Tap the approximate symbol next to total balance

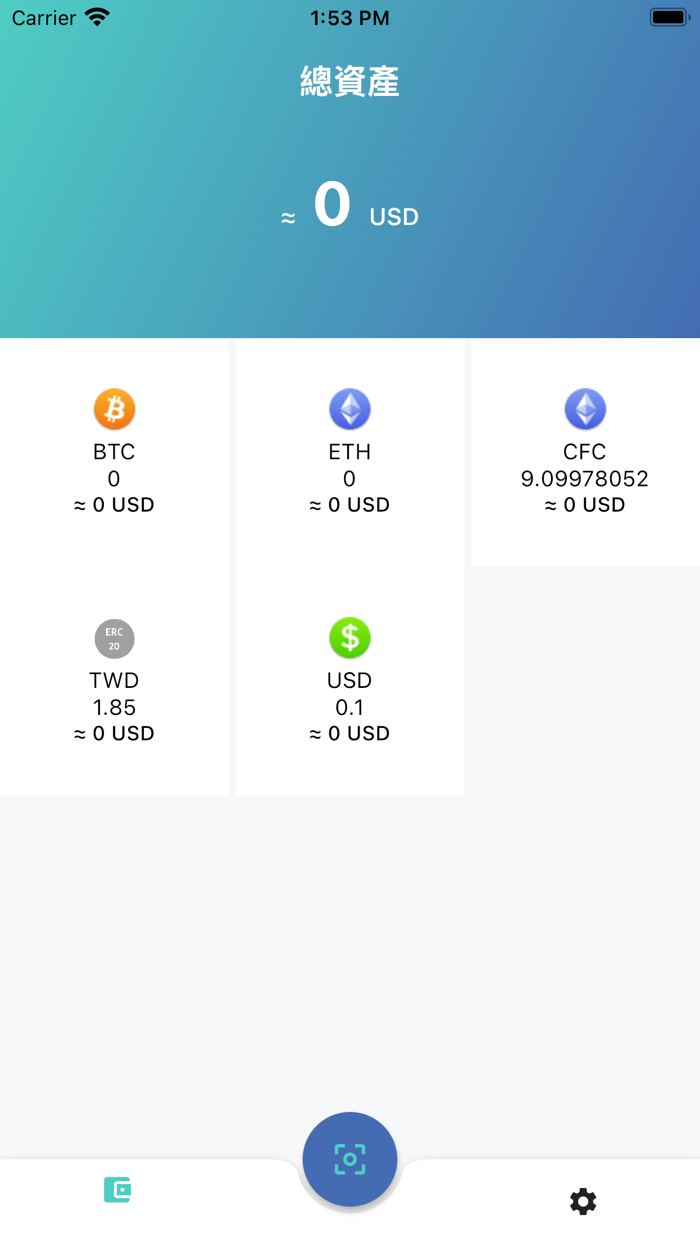pos(288,215)
